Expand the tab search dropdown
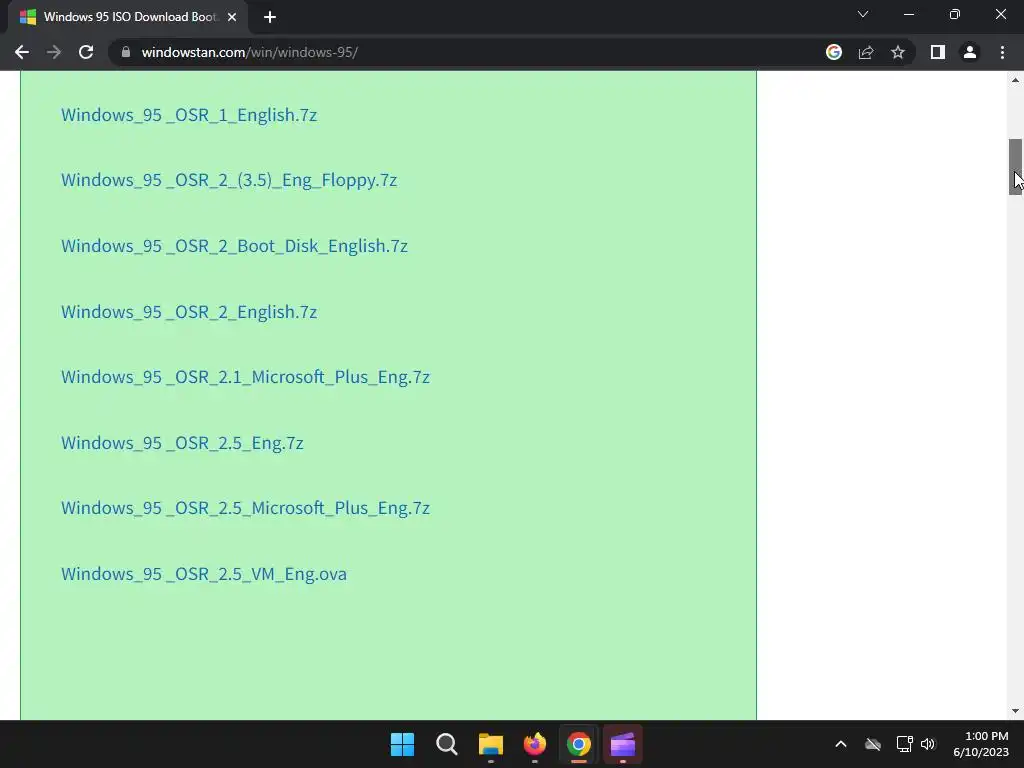 pos(863,14)
